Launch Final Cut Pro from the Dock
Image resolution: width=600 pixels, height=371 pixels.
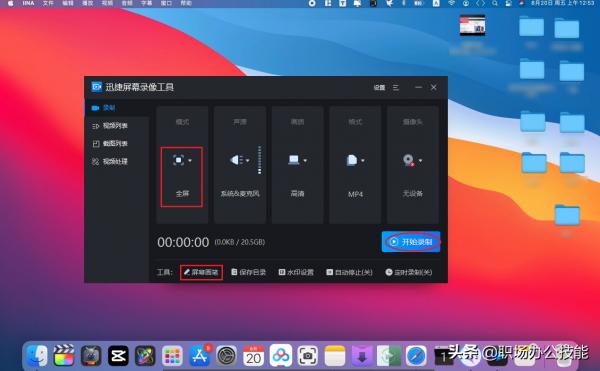[x=64, y=356]
